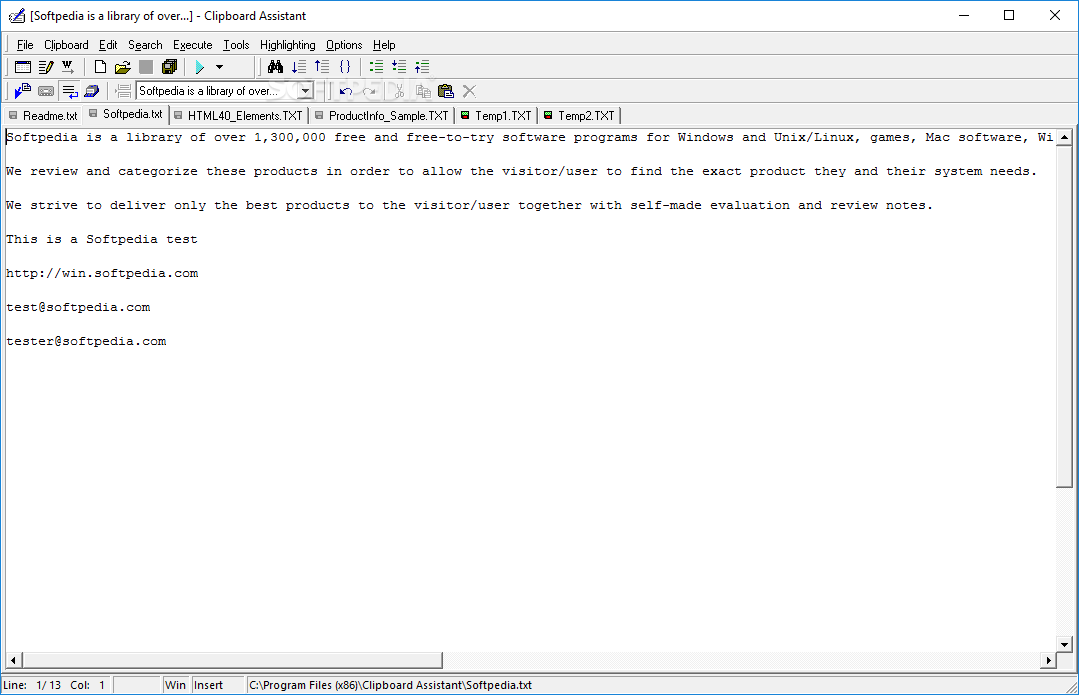Run the execute play arrow button
Image resolution: width=1079 pixels, height=695 pixels.
pos(200,67)
